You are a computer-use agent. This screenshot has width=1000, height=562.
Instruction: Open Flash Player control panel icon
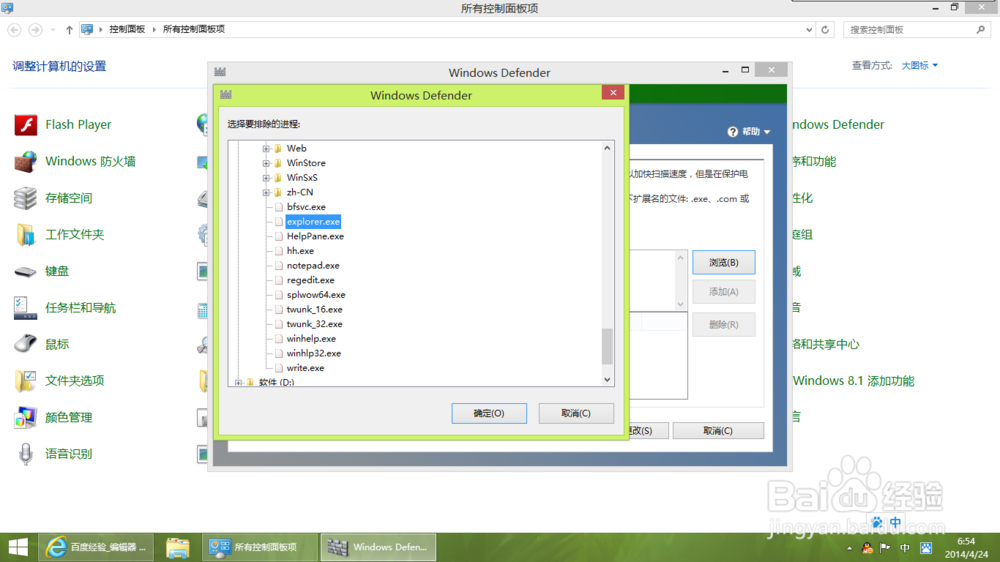26,125
